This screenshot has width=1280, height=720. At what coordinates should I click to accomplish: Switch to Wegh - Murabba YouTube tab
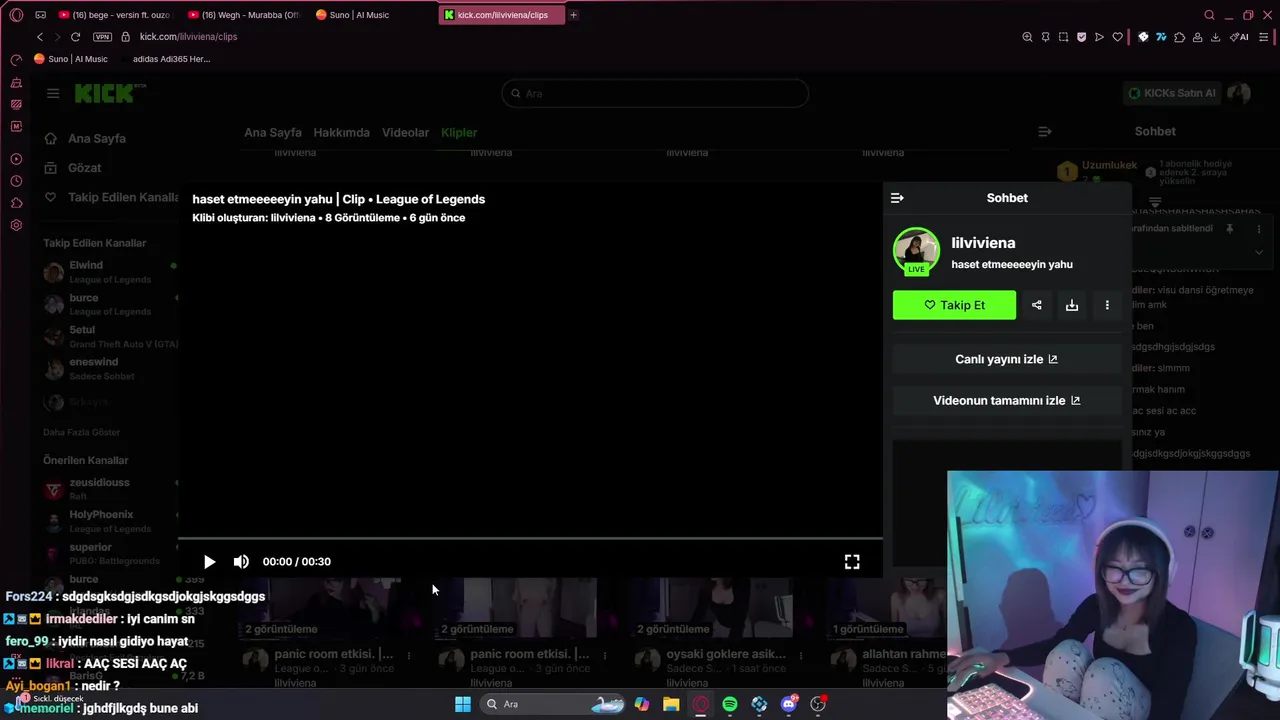(x=242, y=15)
